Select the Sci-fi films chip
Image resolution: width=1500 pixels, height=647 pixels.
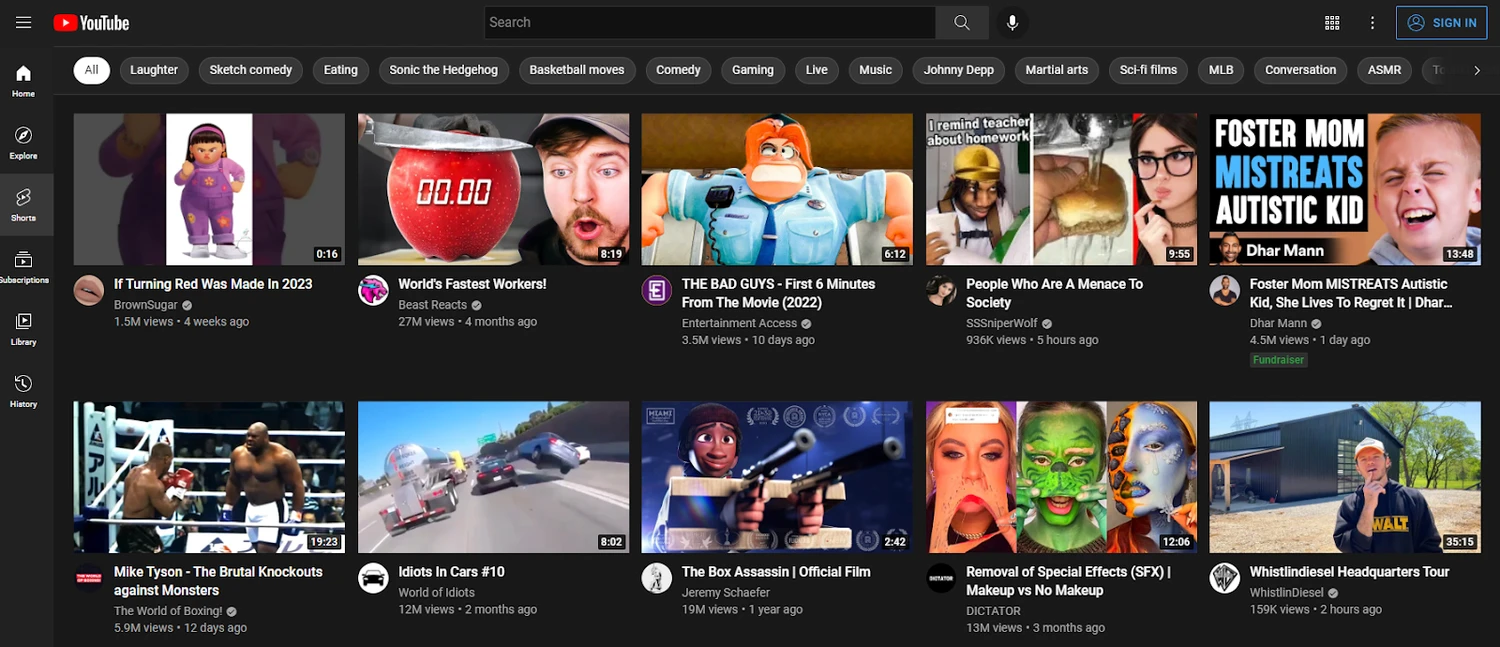coord(1148,70)
